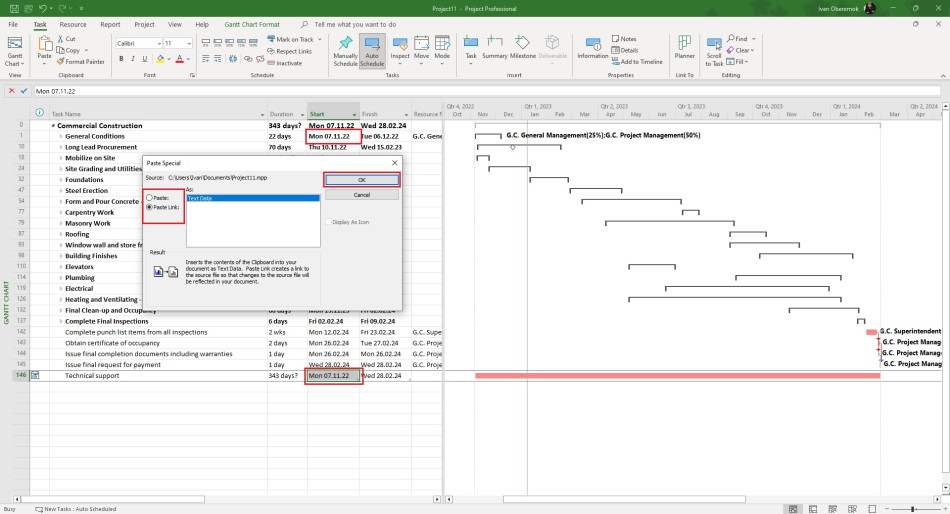Click the Cut scissors button
This screenshot has height=514, width=950.
point(66,39)
